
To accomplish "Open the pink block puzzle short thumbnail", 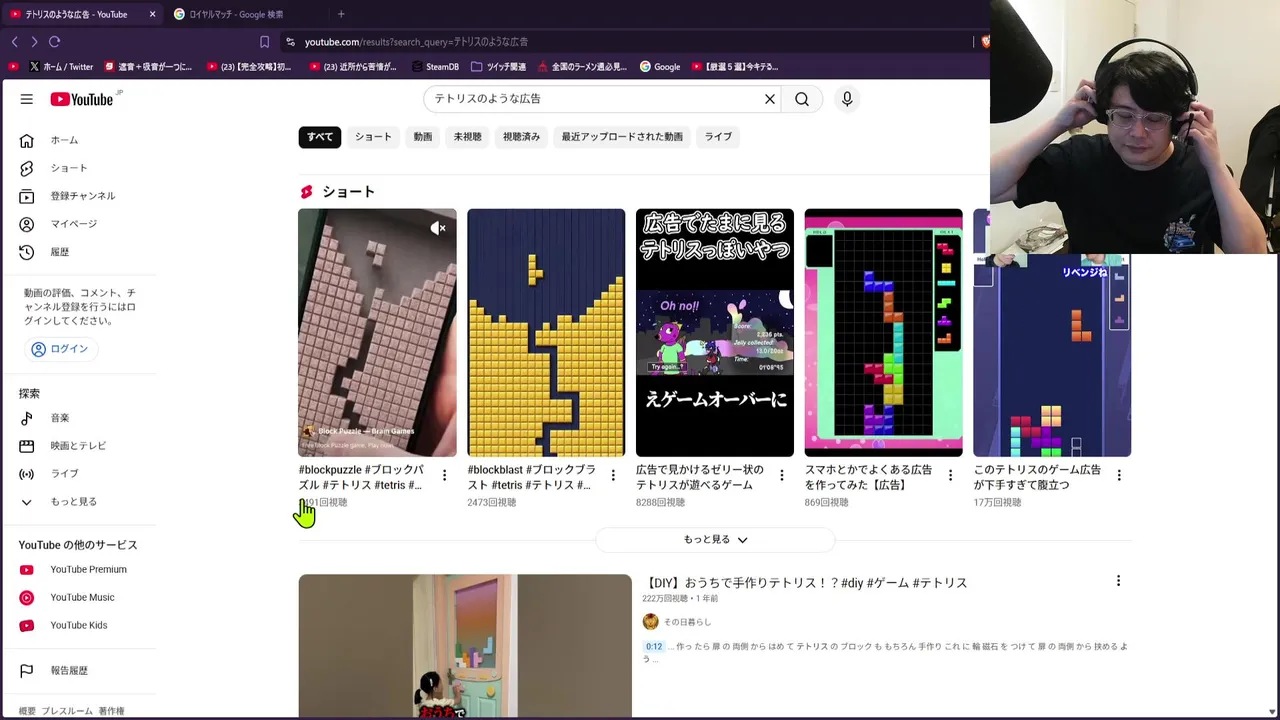I will (x=377, y=333).
